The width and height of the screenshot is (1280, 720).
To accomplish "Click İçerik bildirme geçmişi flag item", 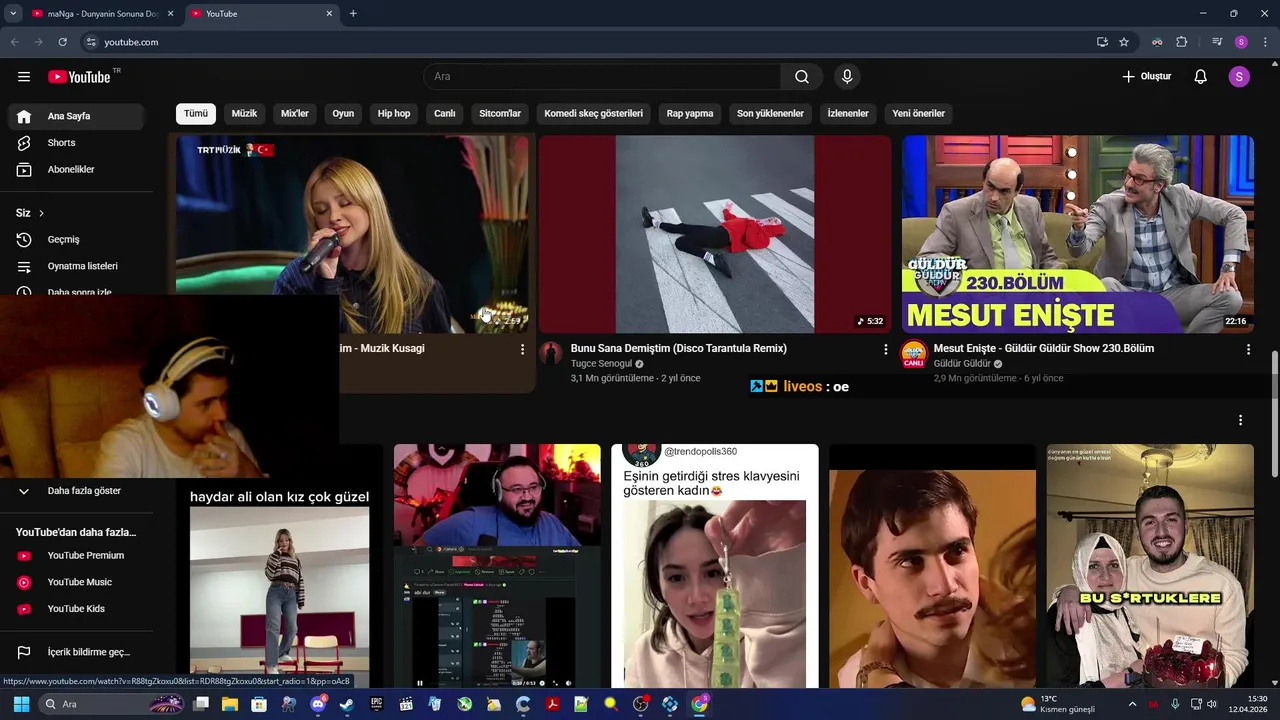I will tap(76, 652).
